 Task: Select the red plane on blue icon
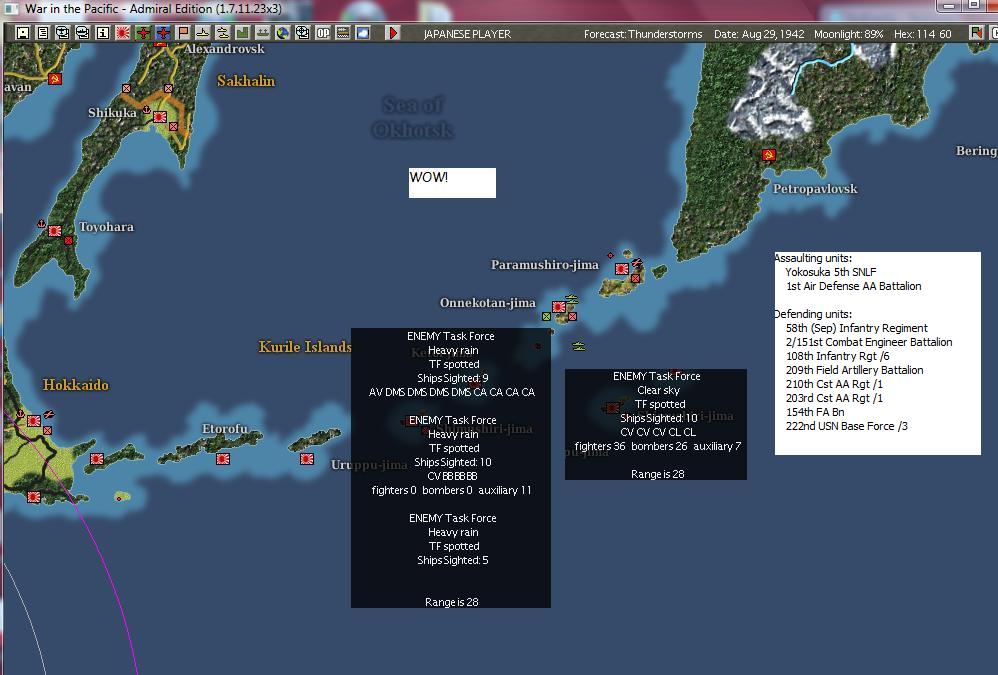coord(163,32)
